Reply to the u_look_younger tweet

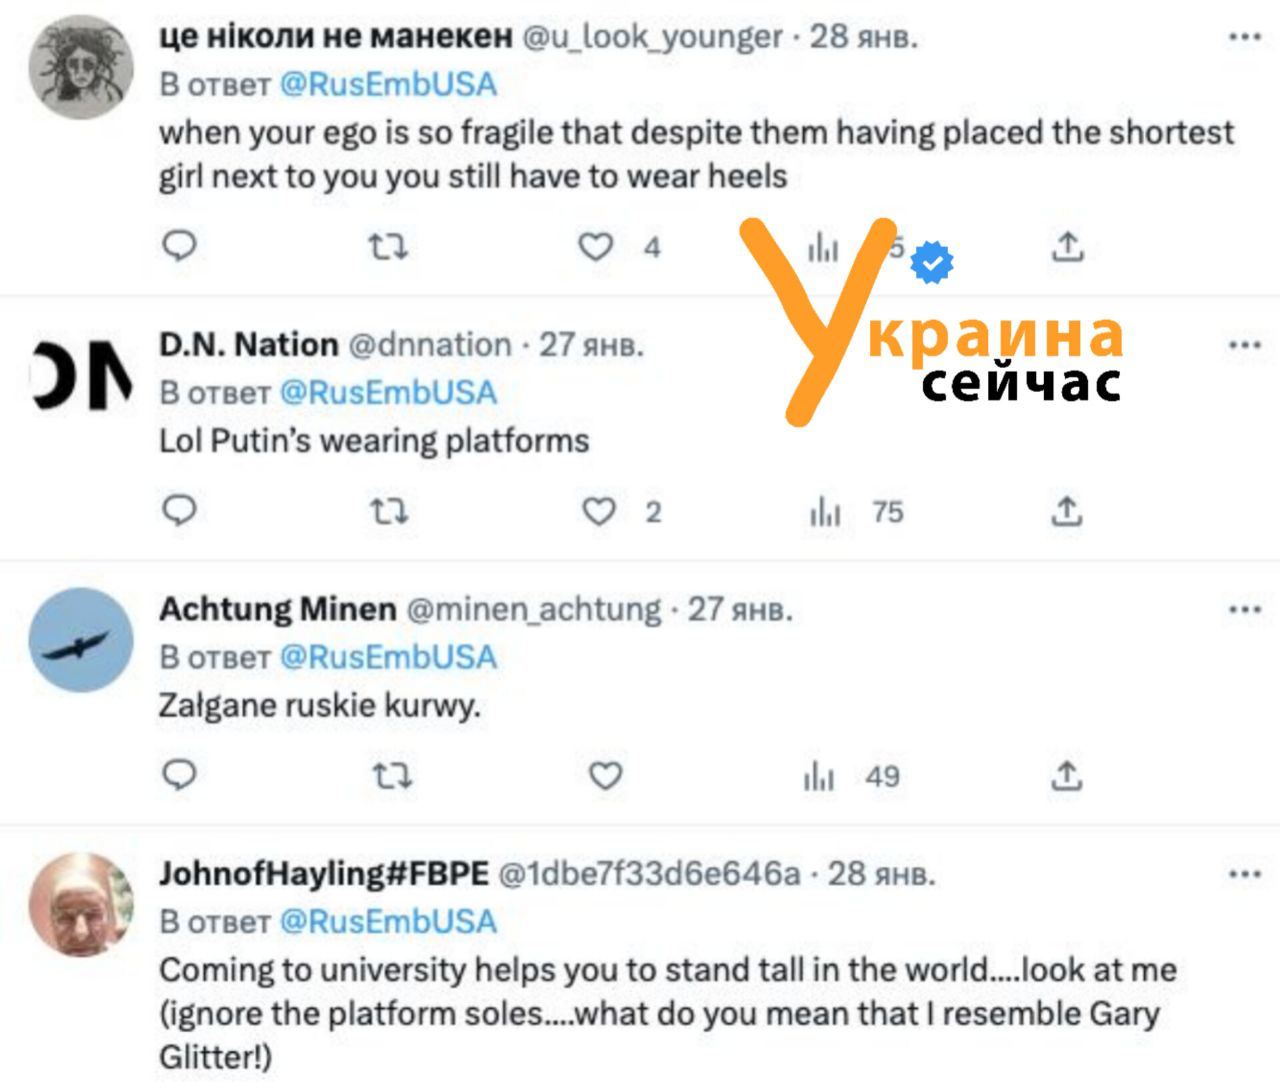[180, 245]
